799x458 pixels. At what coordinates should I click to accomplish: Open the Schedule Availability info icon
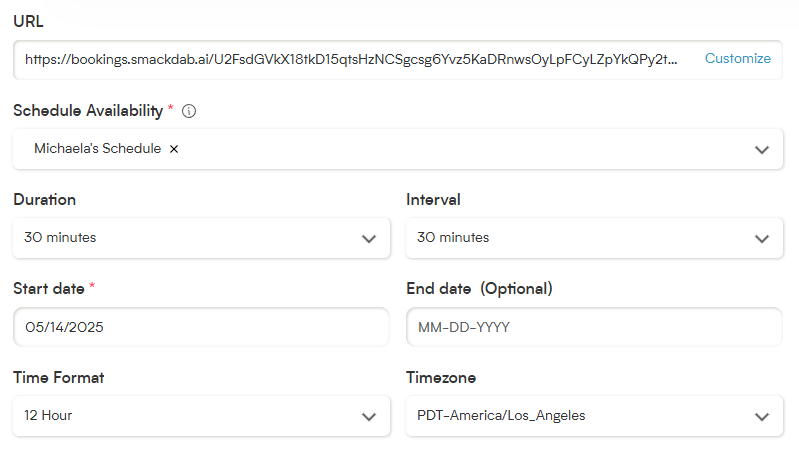(189, 111)
